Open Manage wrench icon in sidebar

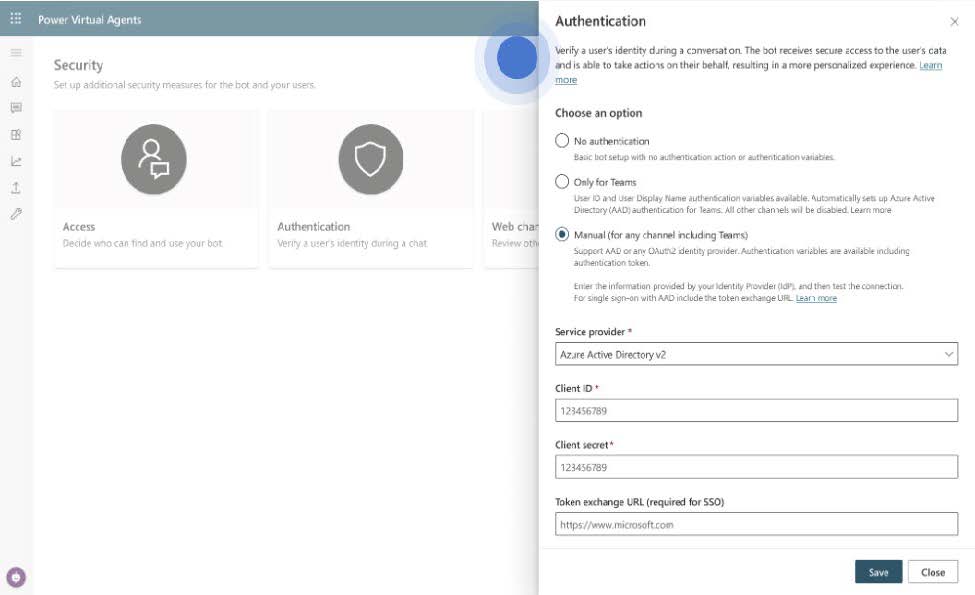point(16,214)
